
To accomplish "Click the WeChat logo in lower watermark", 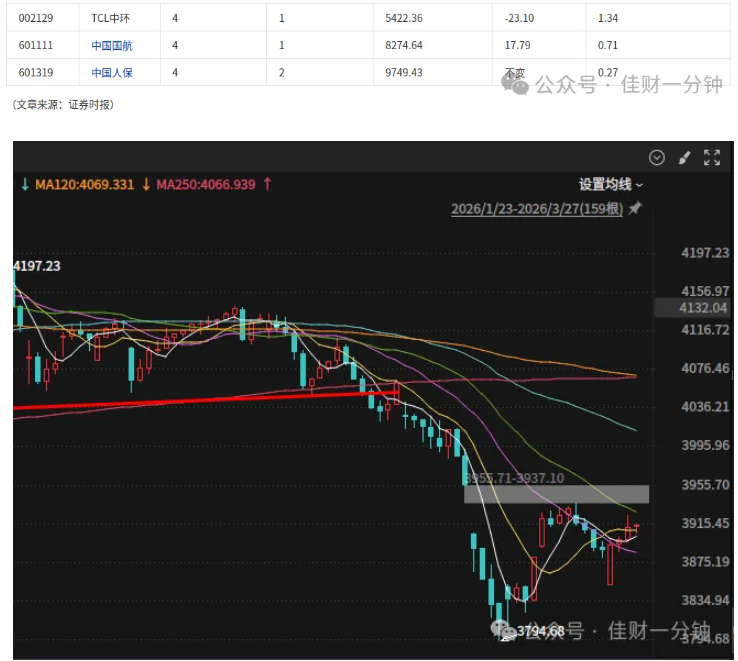I will [503, 630].
